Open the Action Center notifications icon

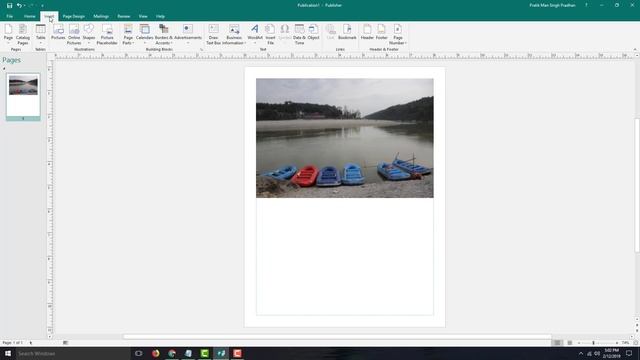click(x=629, y=353)
